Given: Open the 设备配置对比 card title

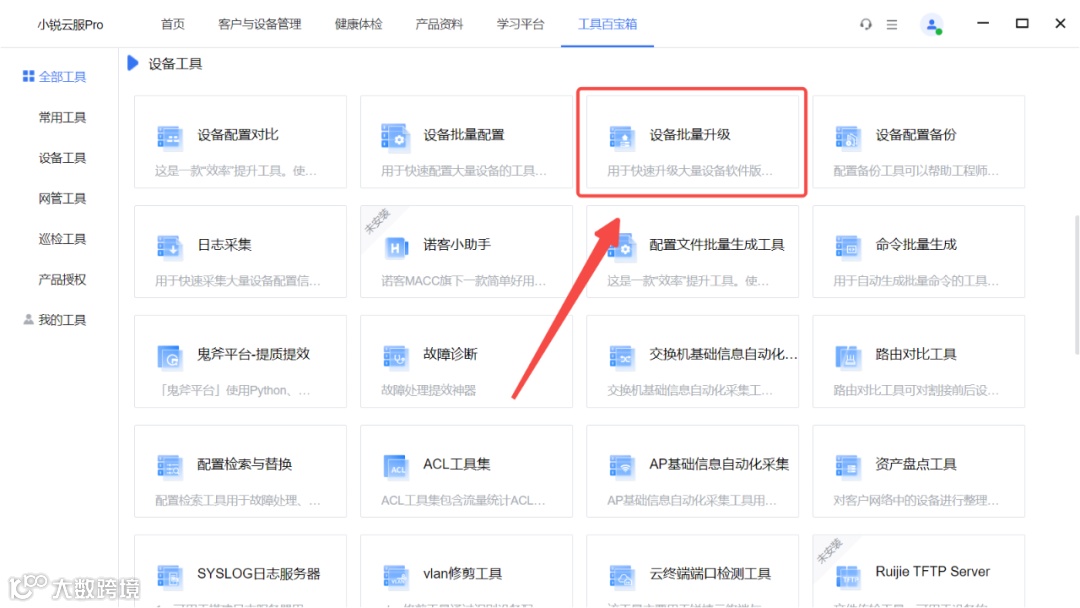Looking at the screenshot, I should point(238,135).
